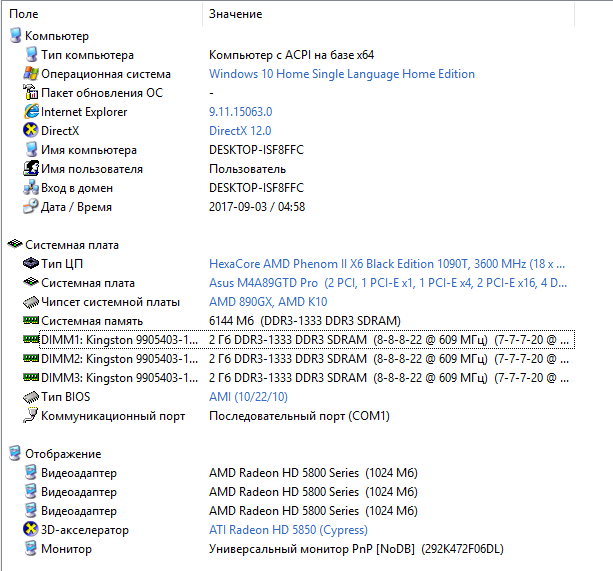Click the Дата / Время clock icon

(x=31, y=206)
